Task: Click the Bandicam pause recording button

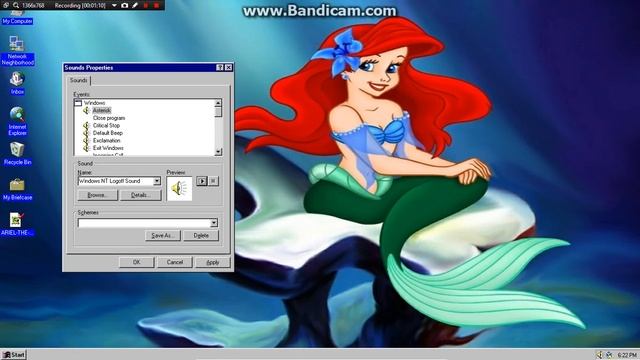Action: coord(146,5)
